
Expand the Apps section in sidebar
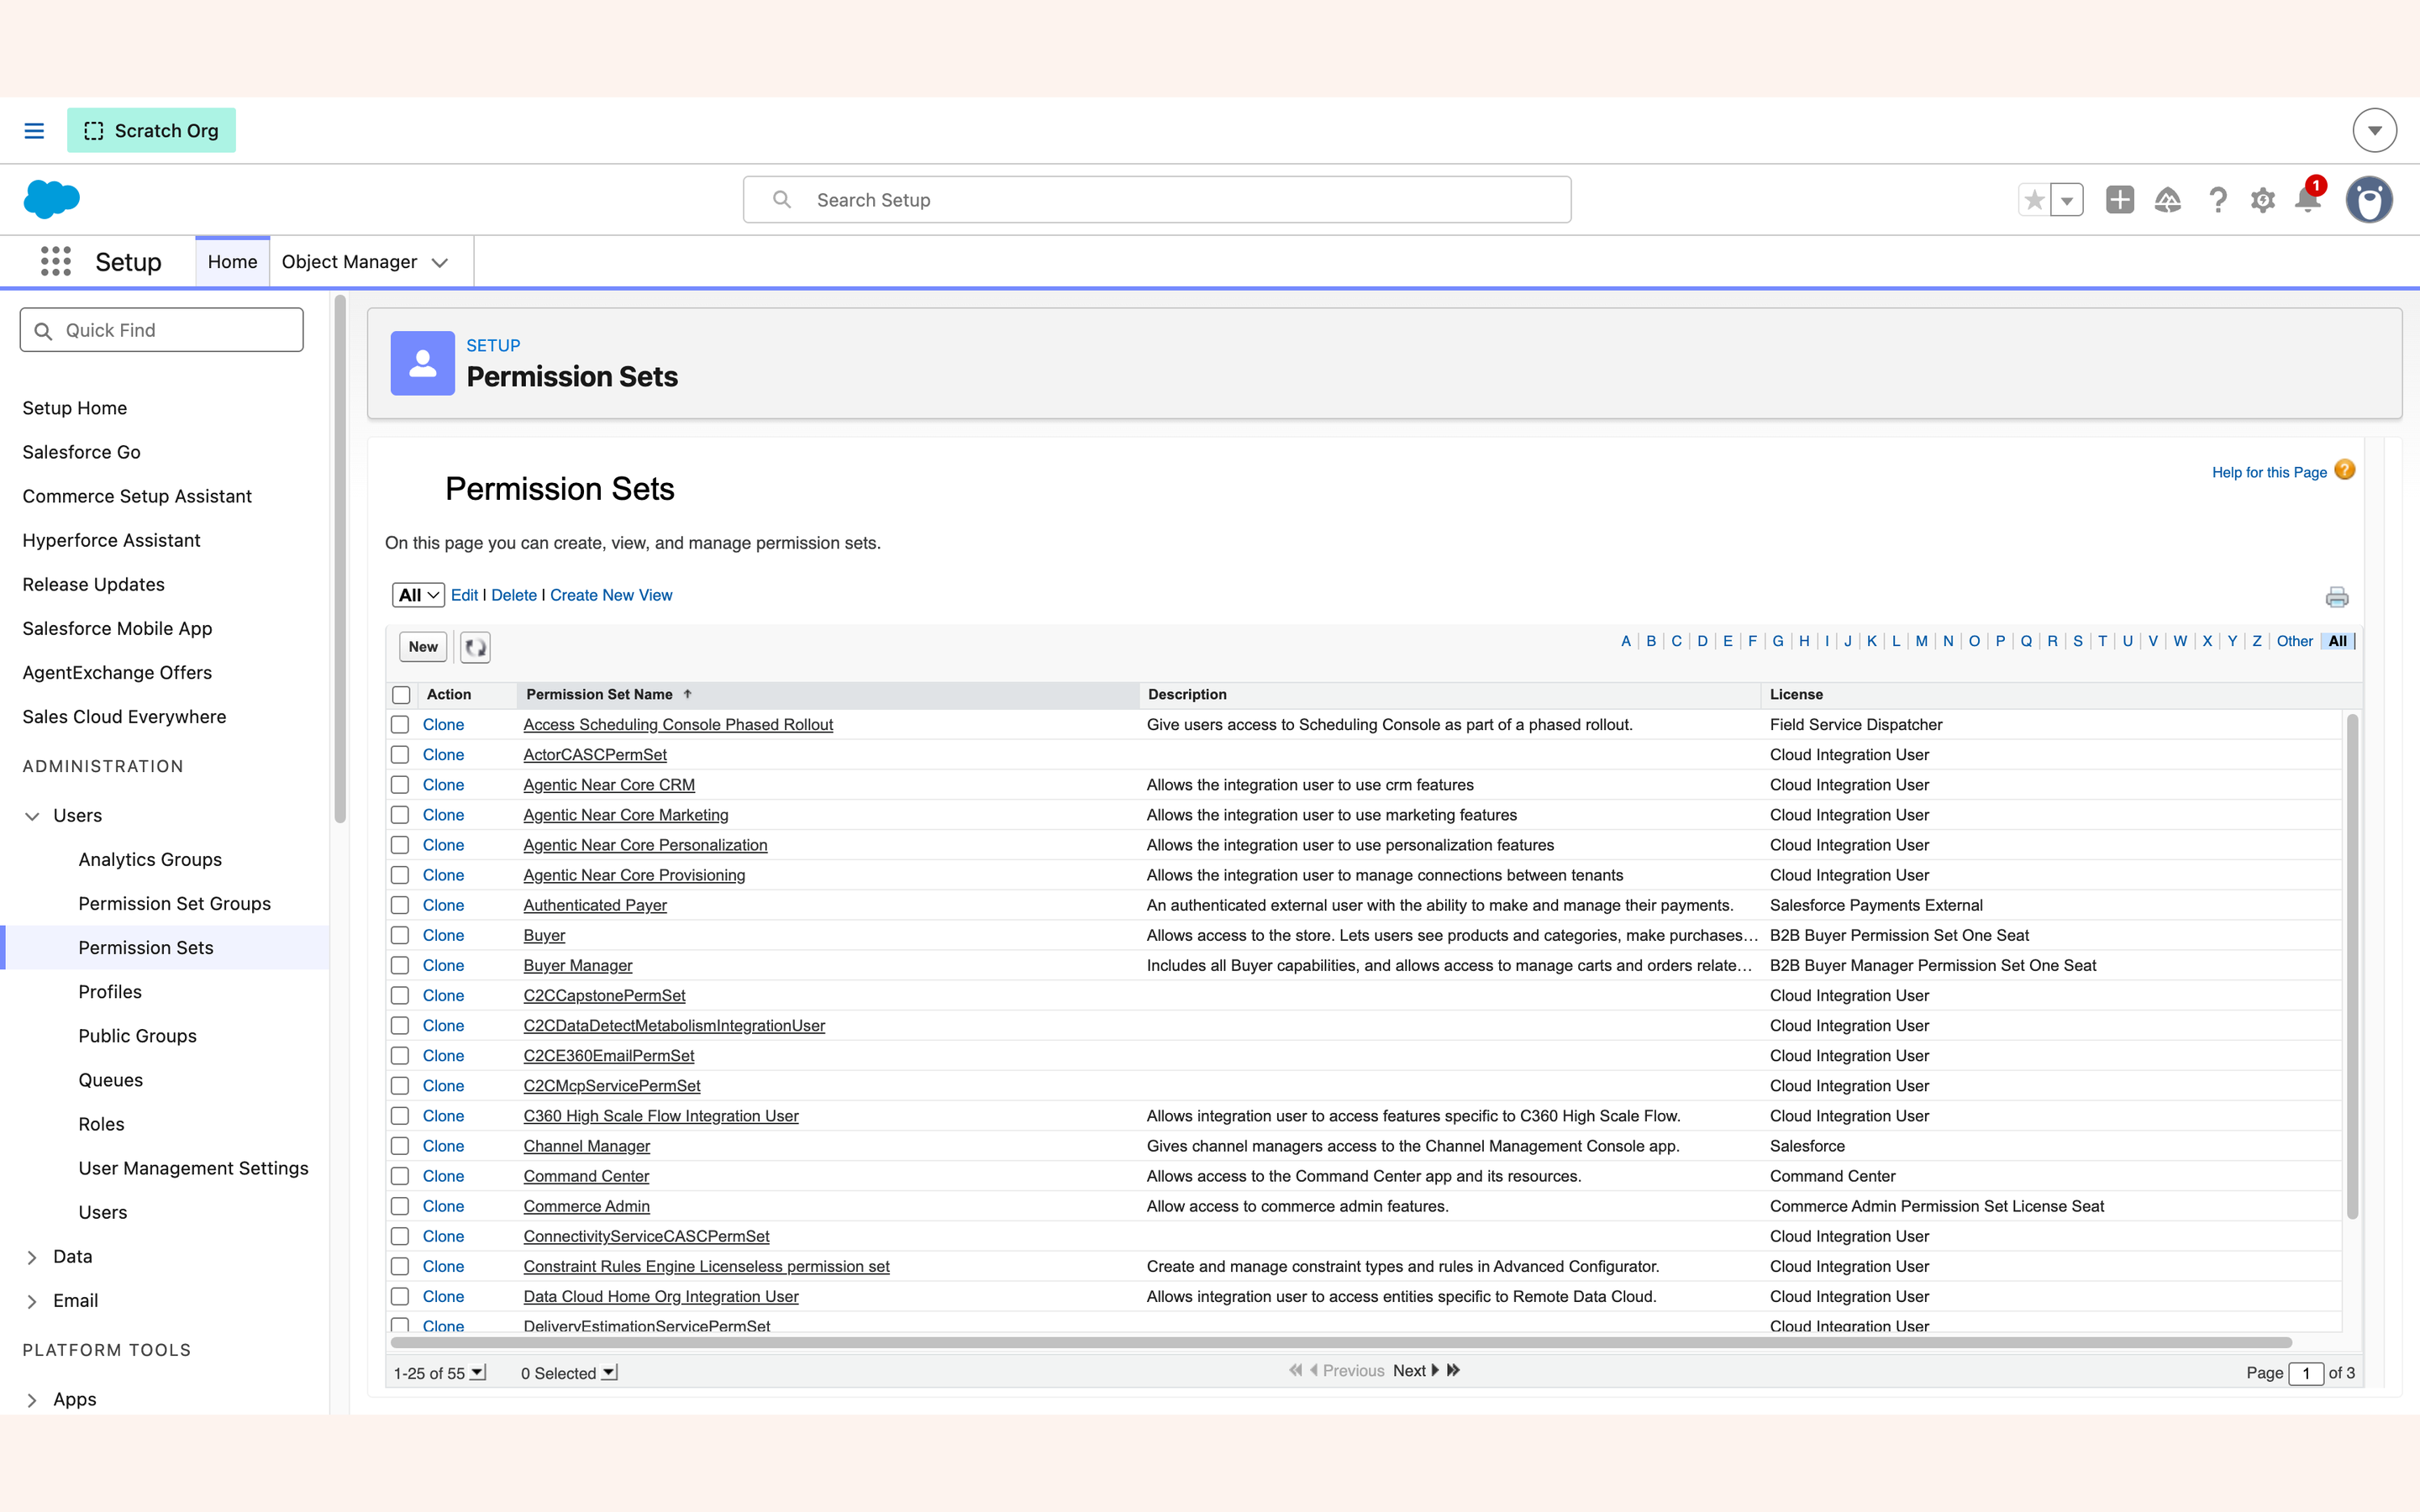click(x=32, y=1400)
